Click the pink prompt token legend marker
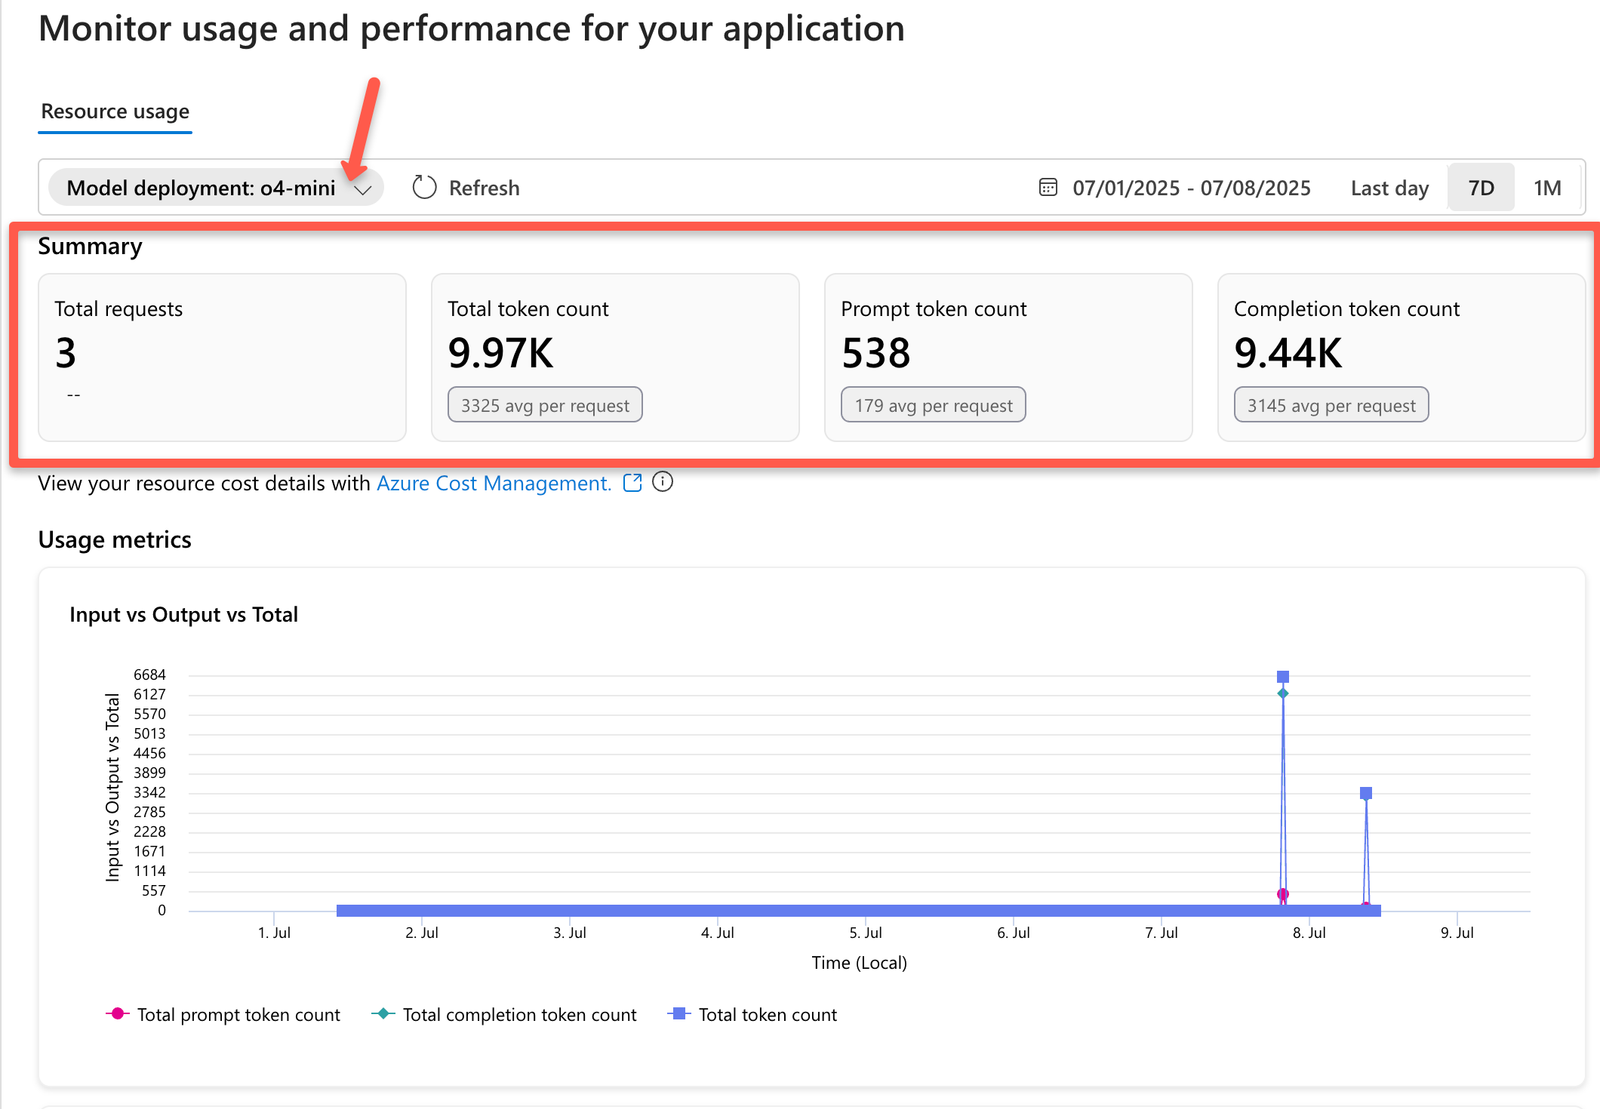1600x1109 pixels. tap(117, 1014)
